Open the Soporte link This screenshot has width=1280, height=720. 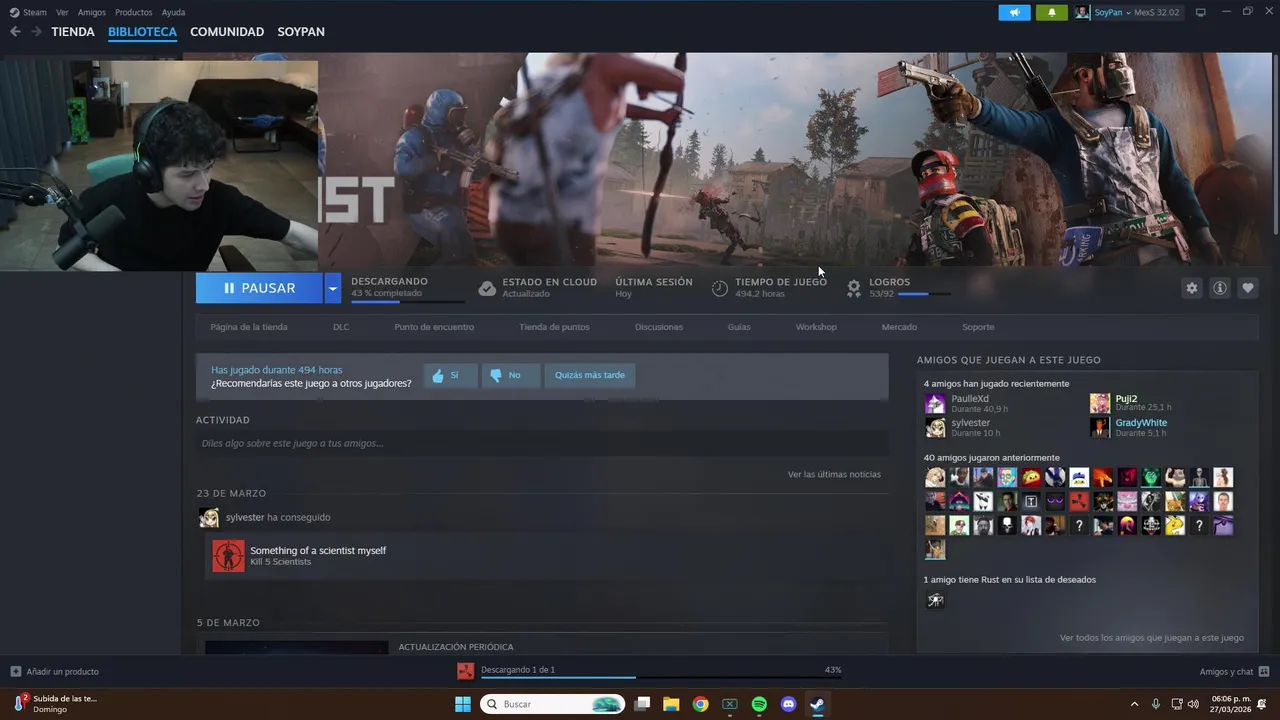[978, 327]
